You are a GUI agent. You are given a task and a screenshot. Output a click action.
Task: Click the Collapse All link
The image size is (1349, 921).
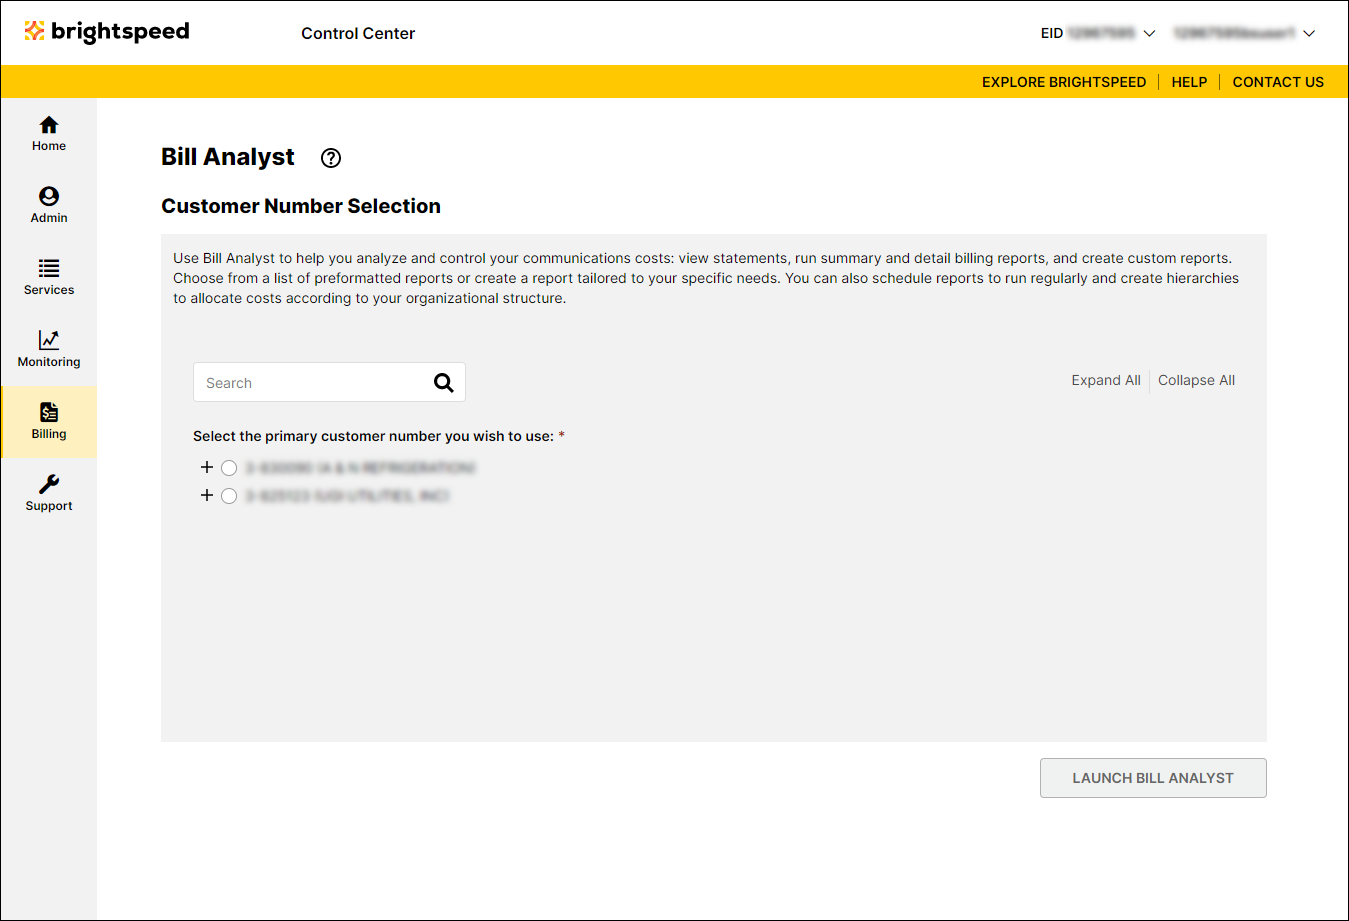click(x=1196, y=380)
